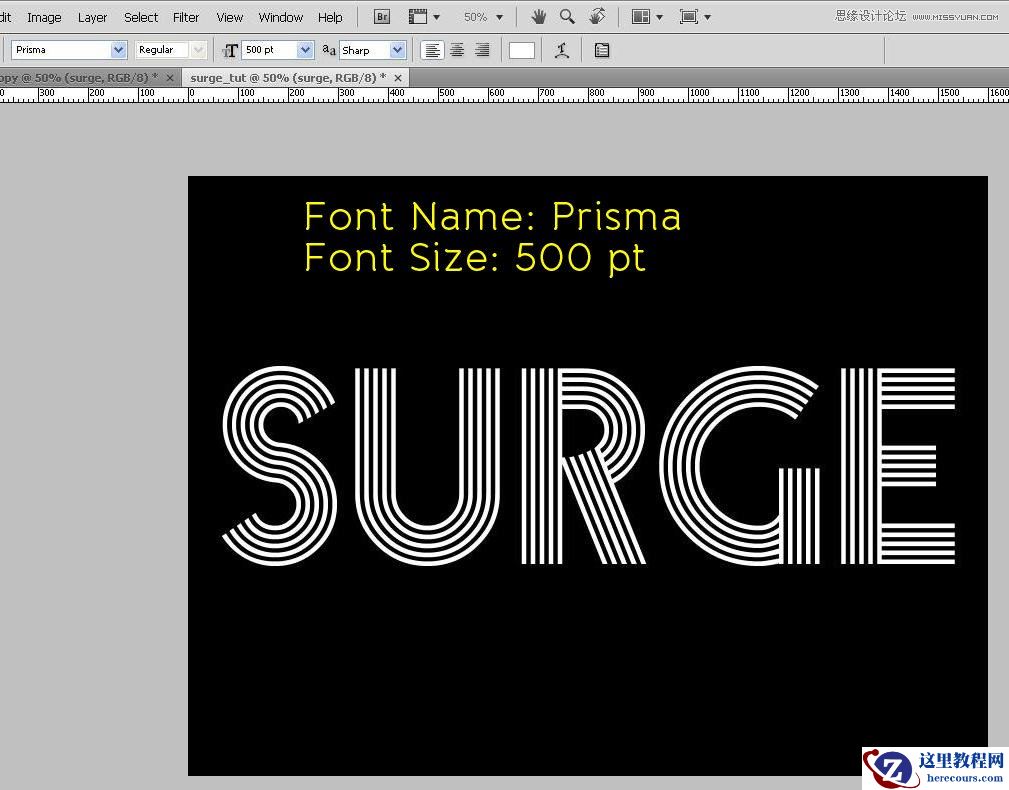The width and height of the screenshot is (1009, 790).
Task: Select the Zoom tool
Action: 566,16
